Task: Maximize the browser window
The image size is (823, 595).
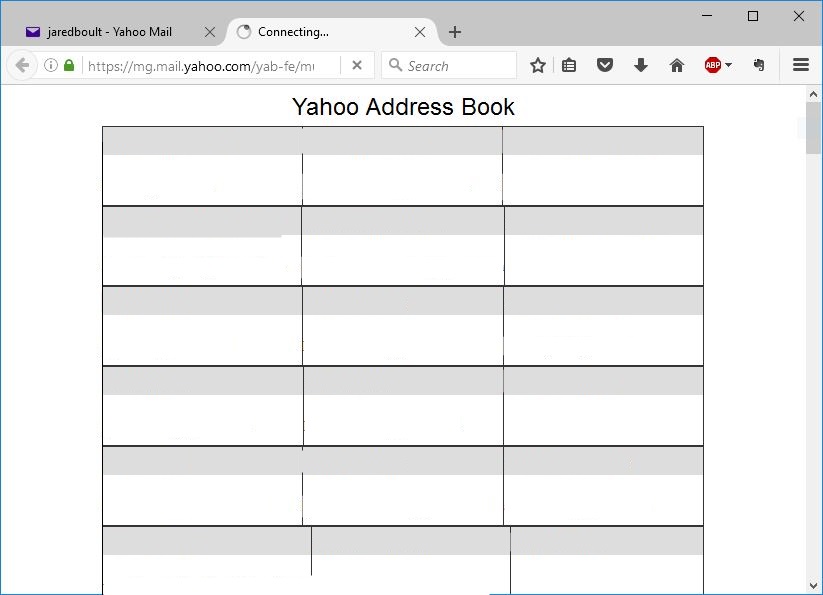Action: [x=753, y=16]
